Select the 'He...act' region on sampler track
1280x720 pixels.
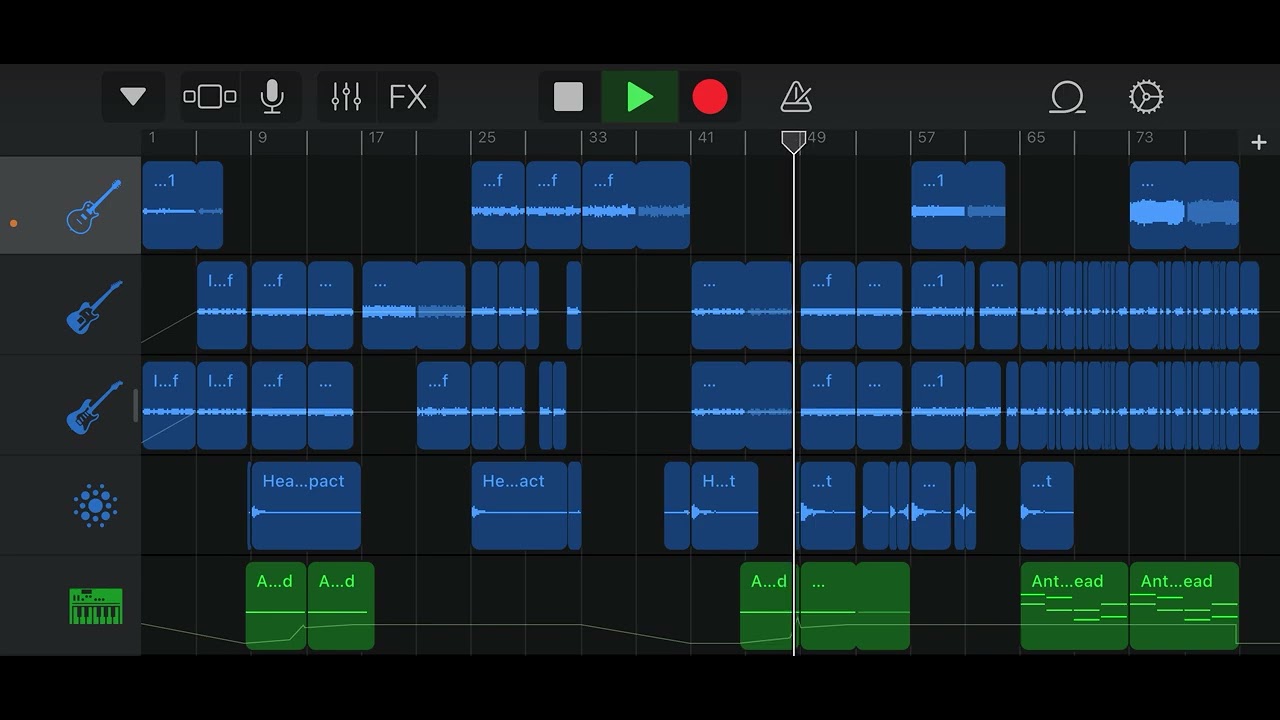pos(519,506)
